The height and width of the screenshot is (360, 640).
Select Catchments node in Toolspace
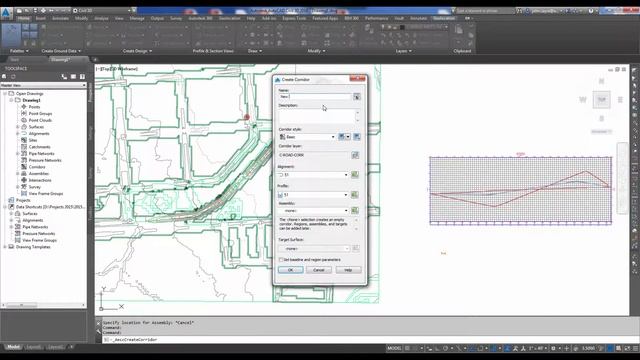40,147
